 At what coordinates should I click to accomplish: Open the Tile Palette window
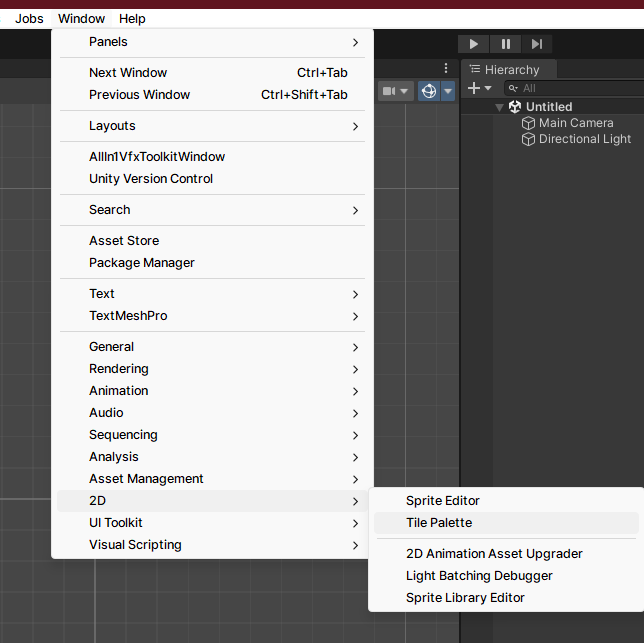[x=506, y=523]
